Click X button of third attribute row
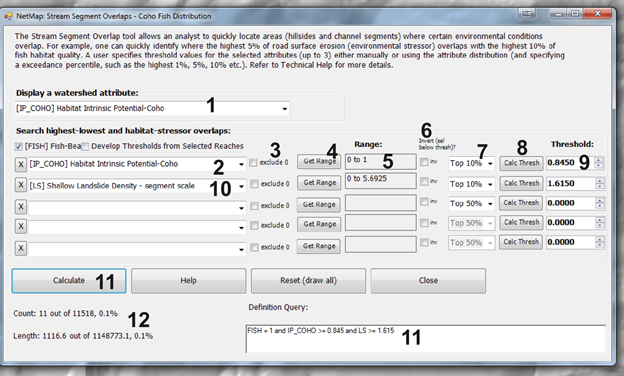The width and height of the screenshot is (624, 376). click(21, 207)
